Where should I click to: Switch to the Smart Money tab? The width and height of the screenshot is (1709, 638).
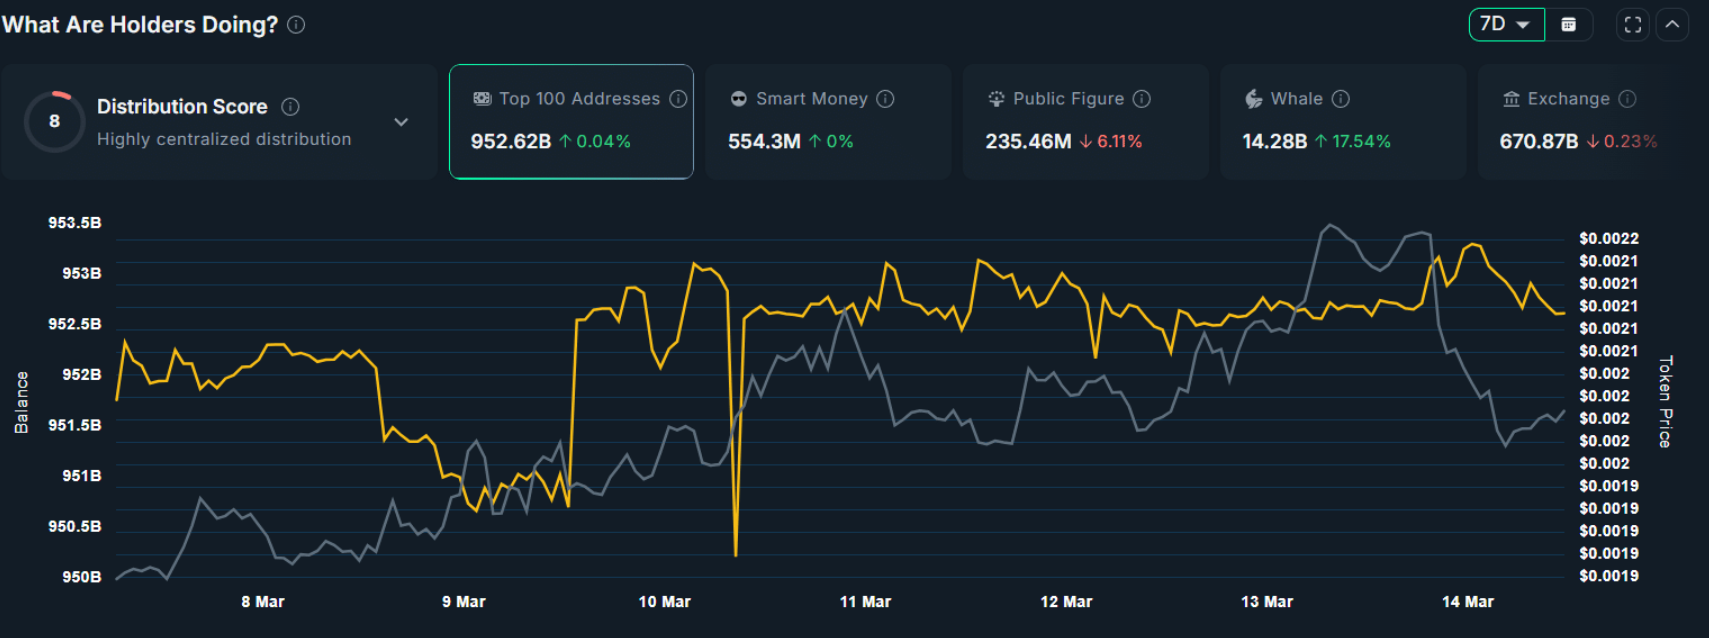pos(827,122)
